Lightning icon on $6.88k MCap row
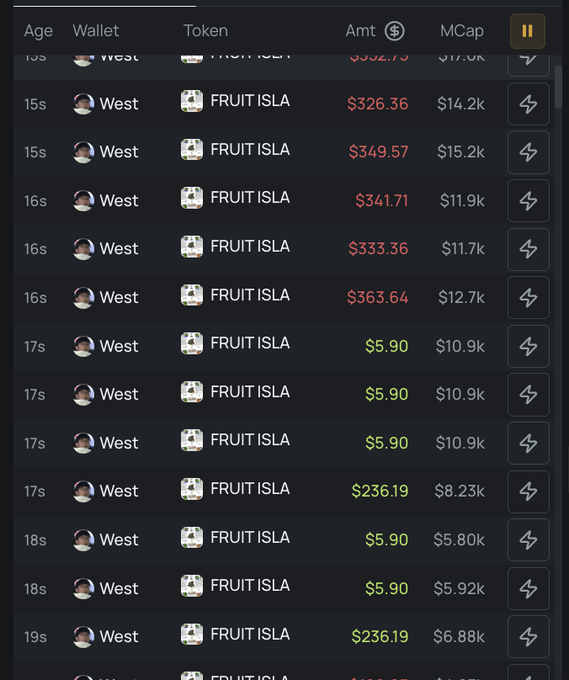569x680 pixels. [x=528, y=637]
